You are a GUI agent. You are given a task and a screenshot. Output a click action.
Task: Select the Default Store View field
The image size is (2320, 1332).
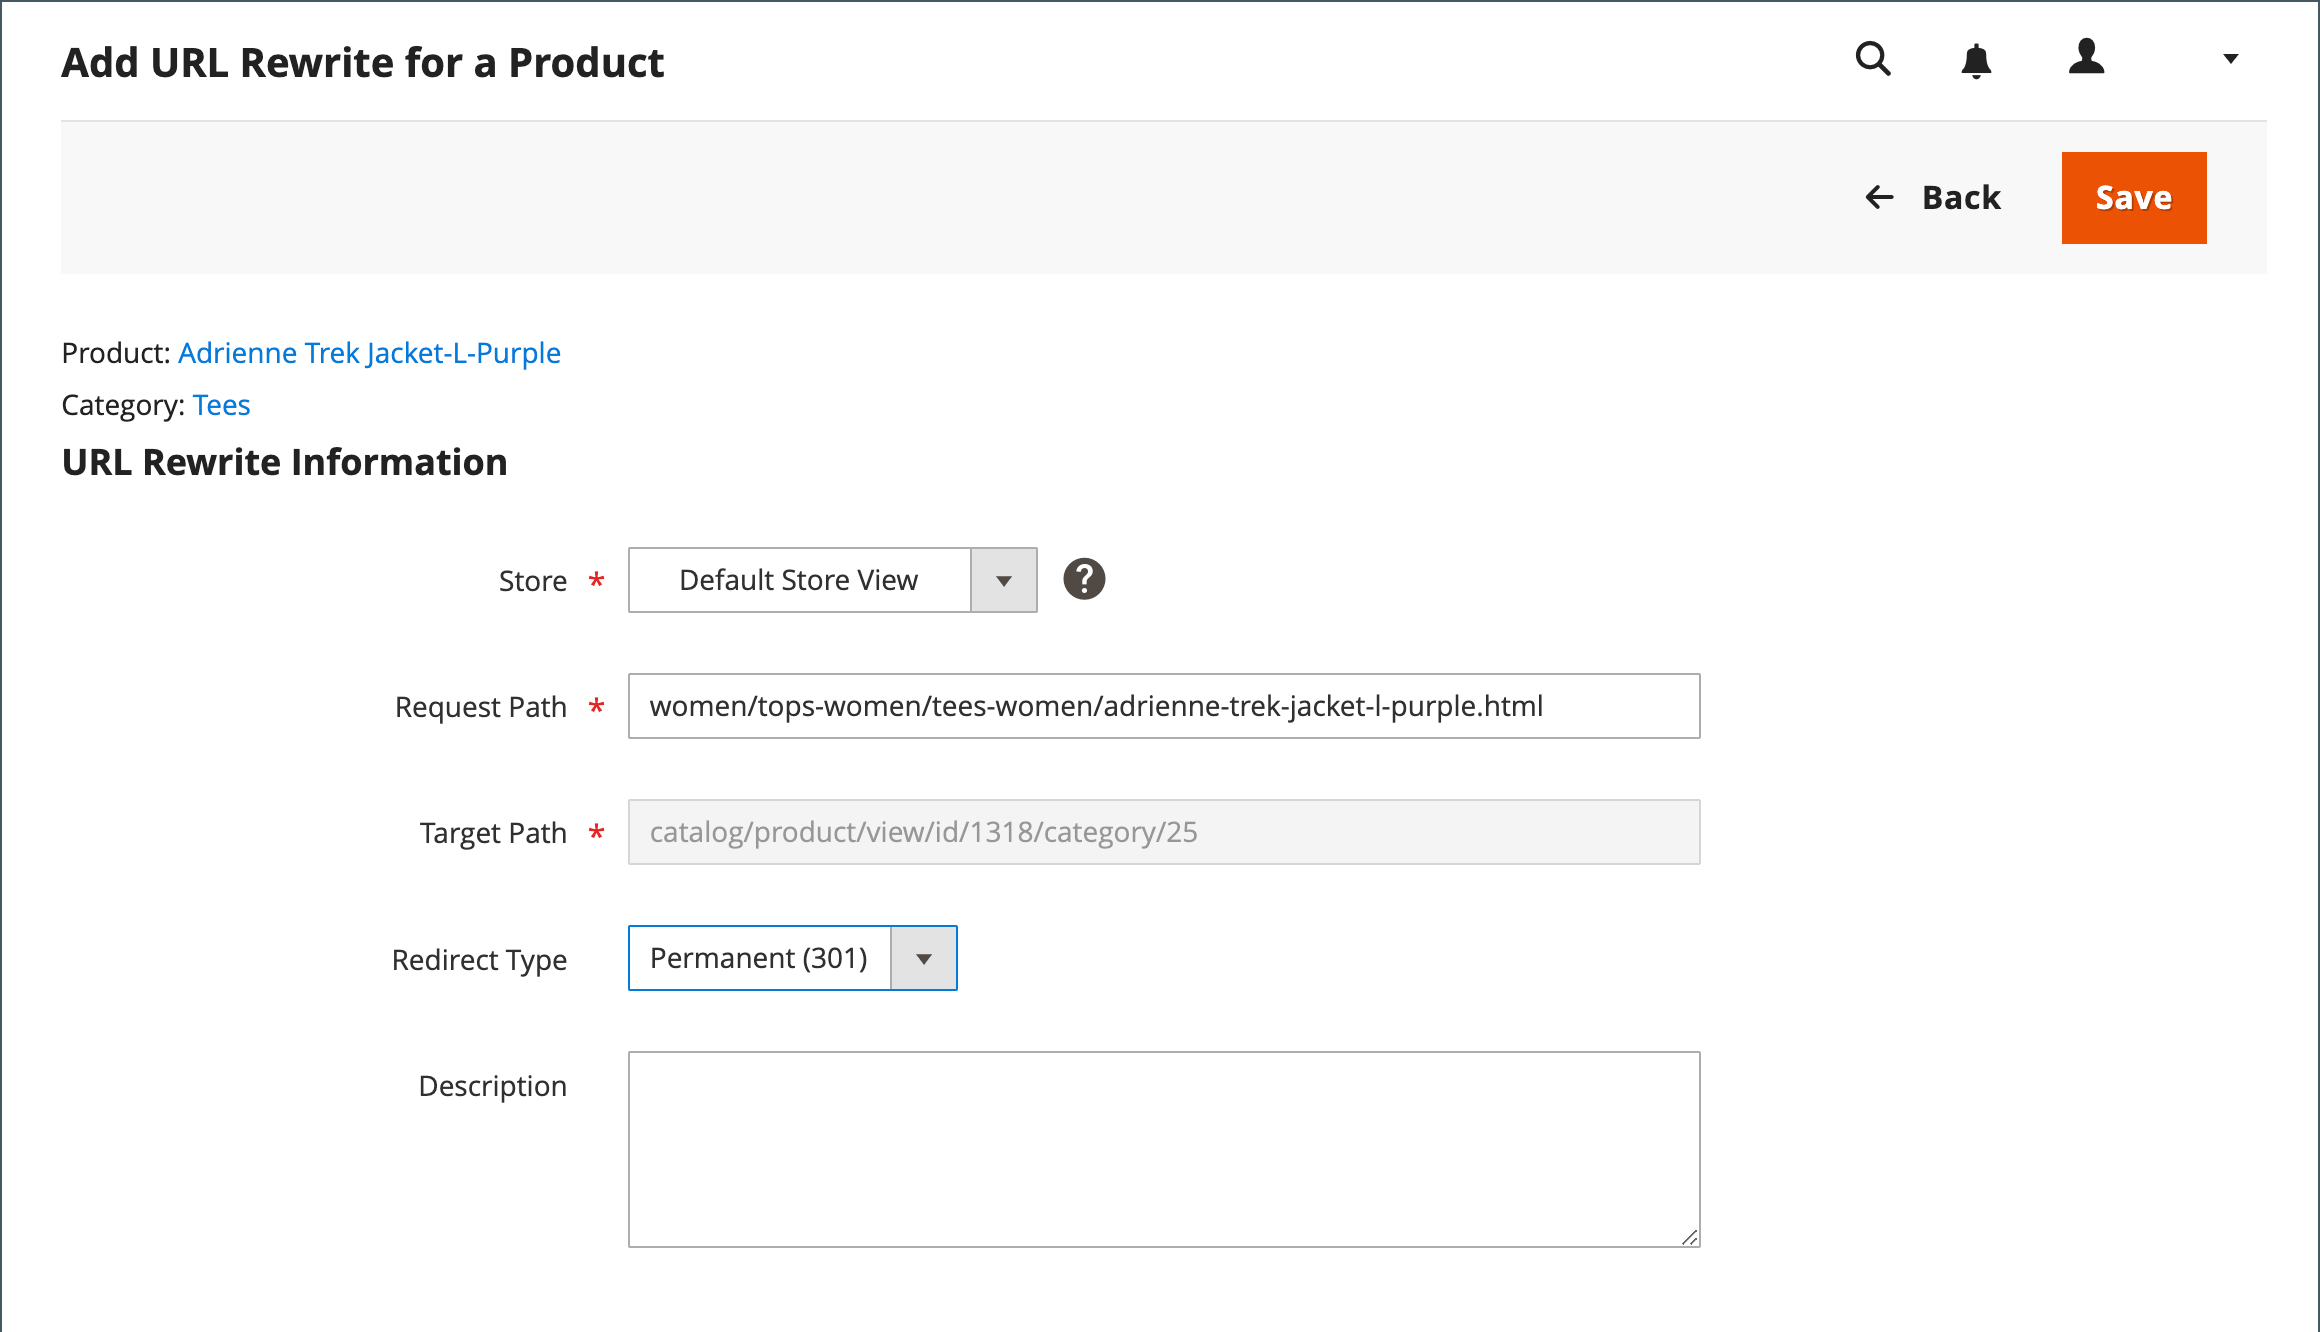tap(799, 580)
